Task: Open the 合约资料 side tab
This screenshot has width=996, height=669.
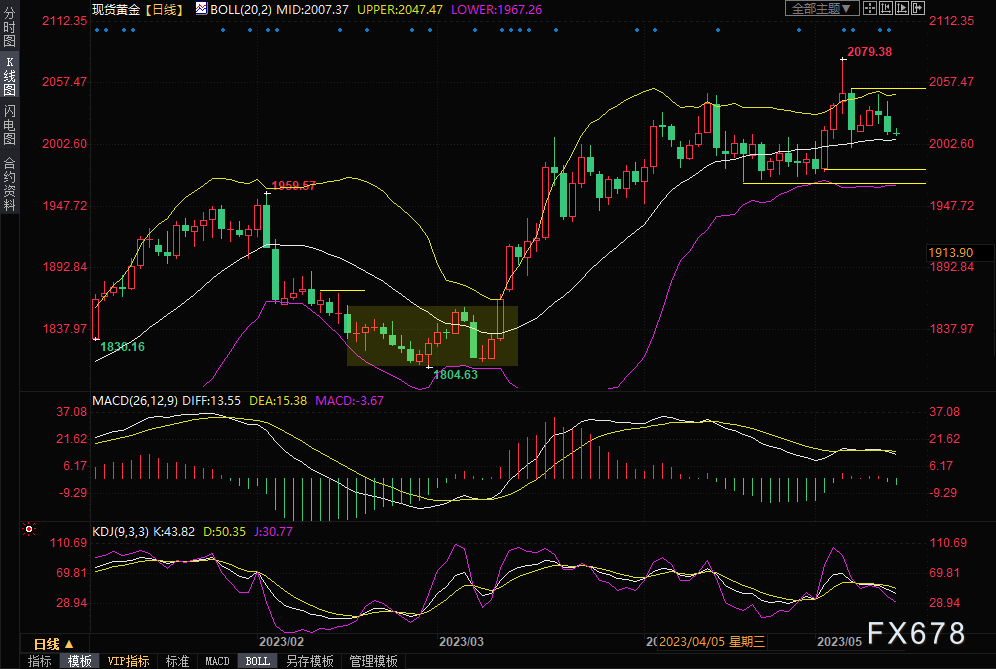Action: 9,184
